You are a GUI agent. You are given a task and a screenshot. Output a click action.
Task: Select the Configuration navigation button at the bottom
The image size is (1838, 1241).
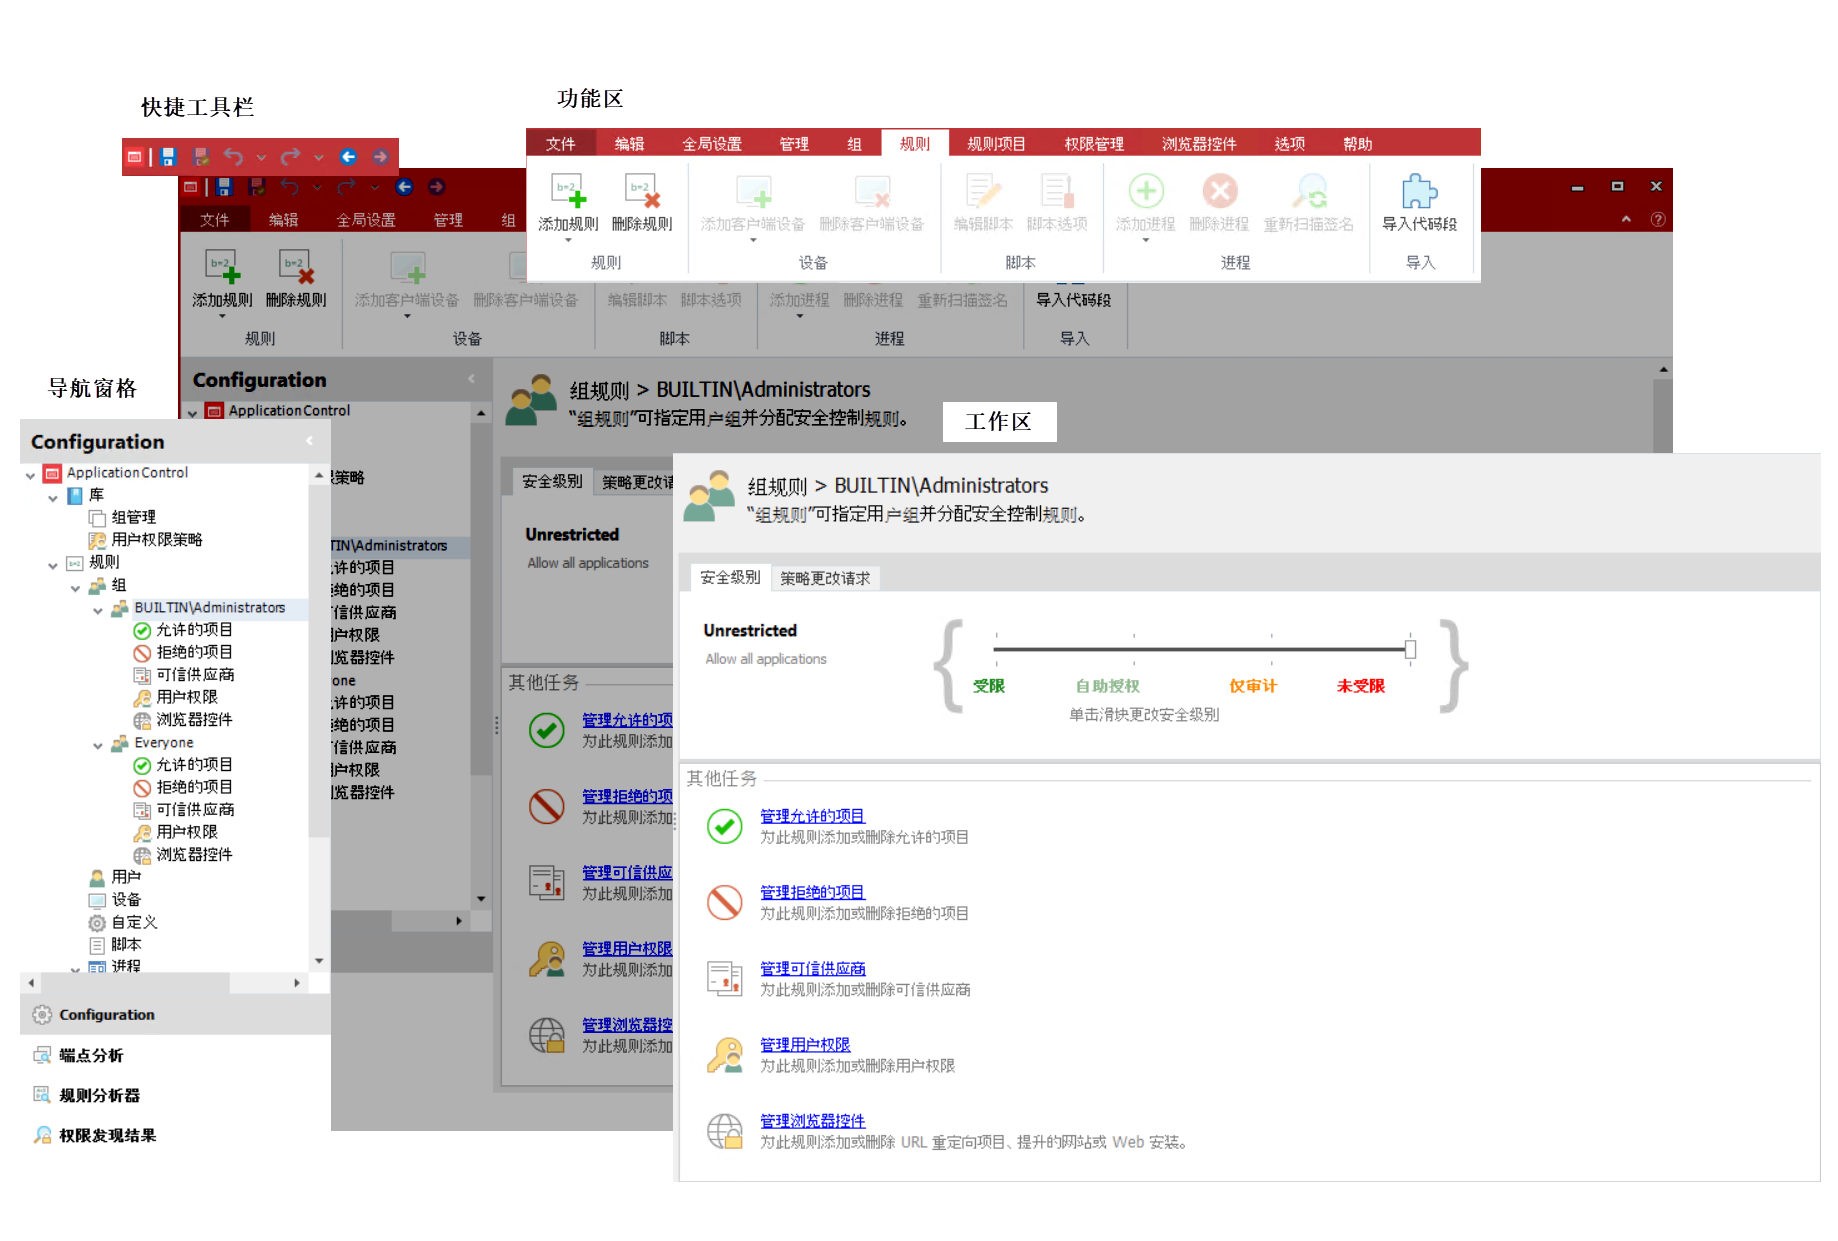[106, 1015]
